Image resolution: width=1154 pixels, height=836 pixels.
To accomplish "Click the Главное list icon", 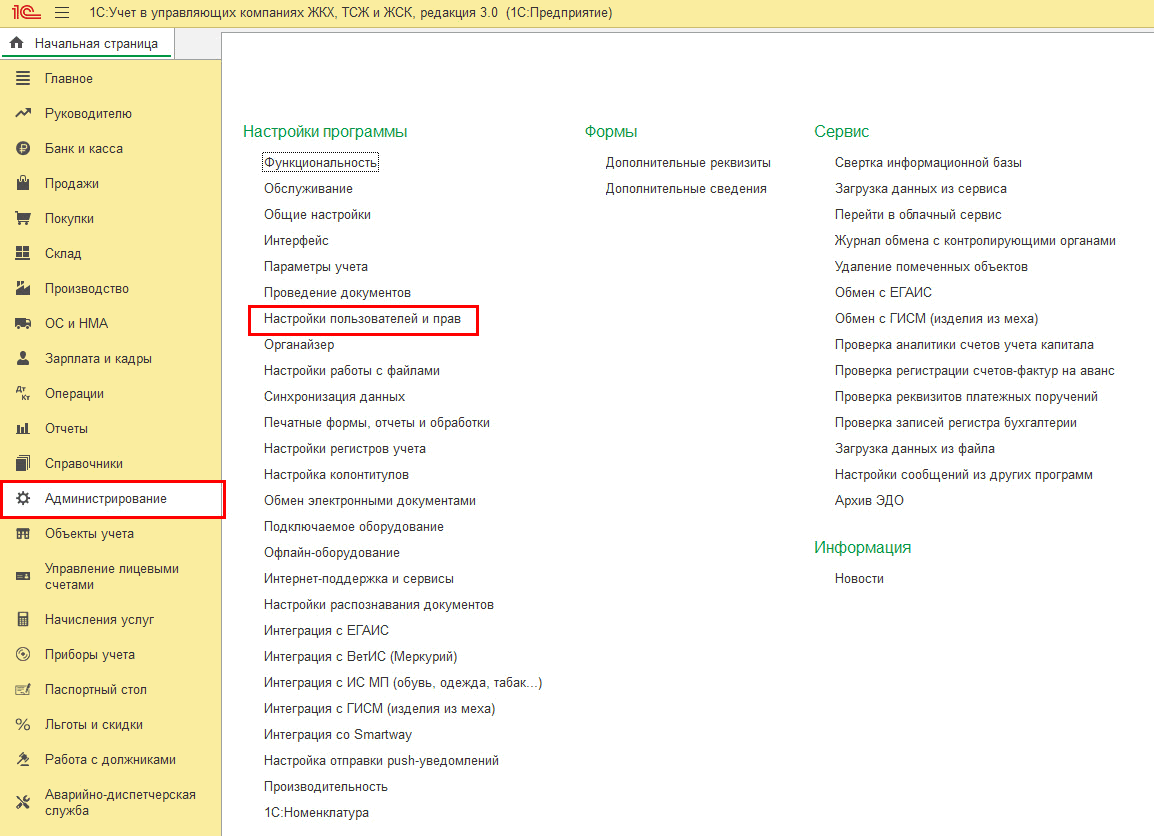I will (23, 78).
